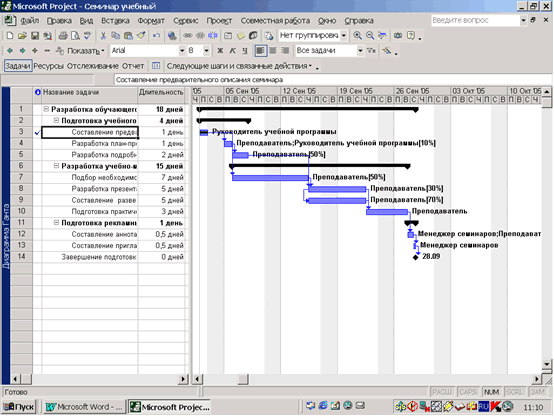Click the Задачи guide button
The height and width of the screenshot is (416, 554).
click(x=18, y=66)
